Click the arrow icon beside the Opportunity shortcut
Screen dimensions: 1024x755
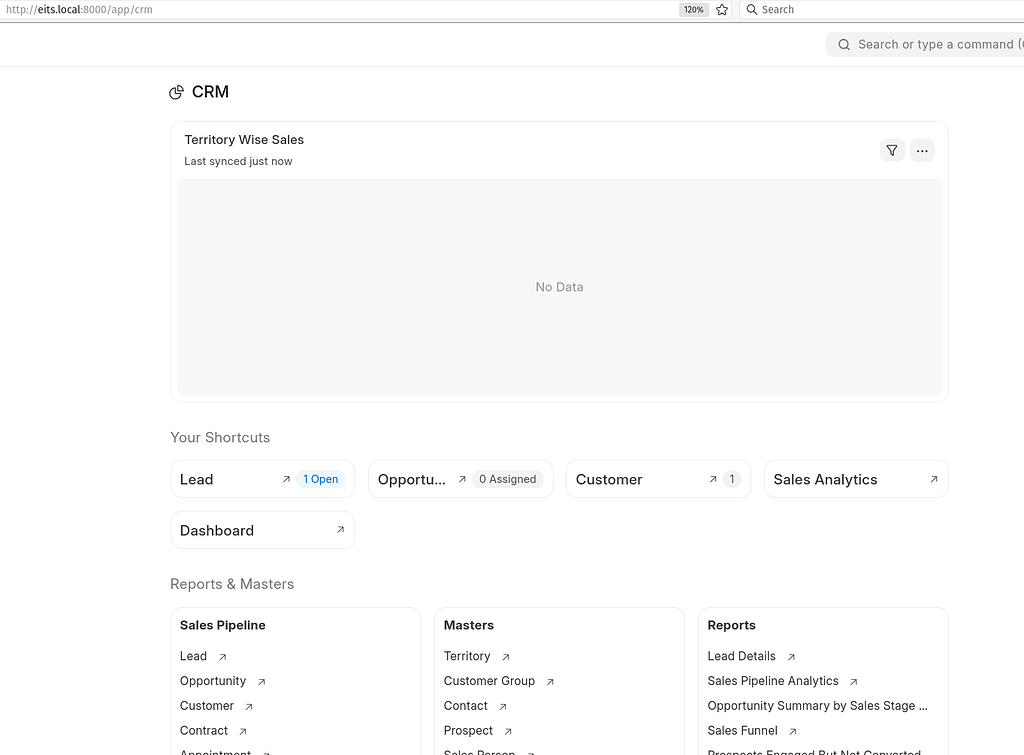click(x=462, y=478)
